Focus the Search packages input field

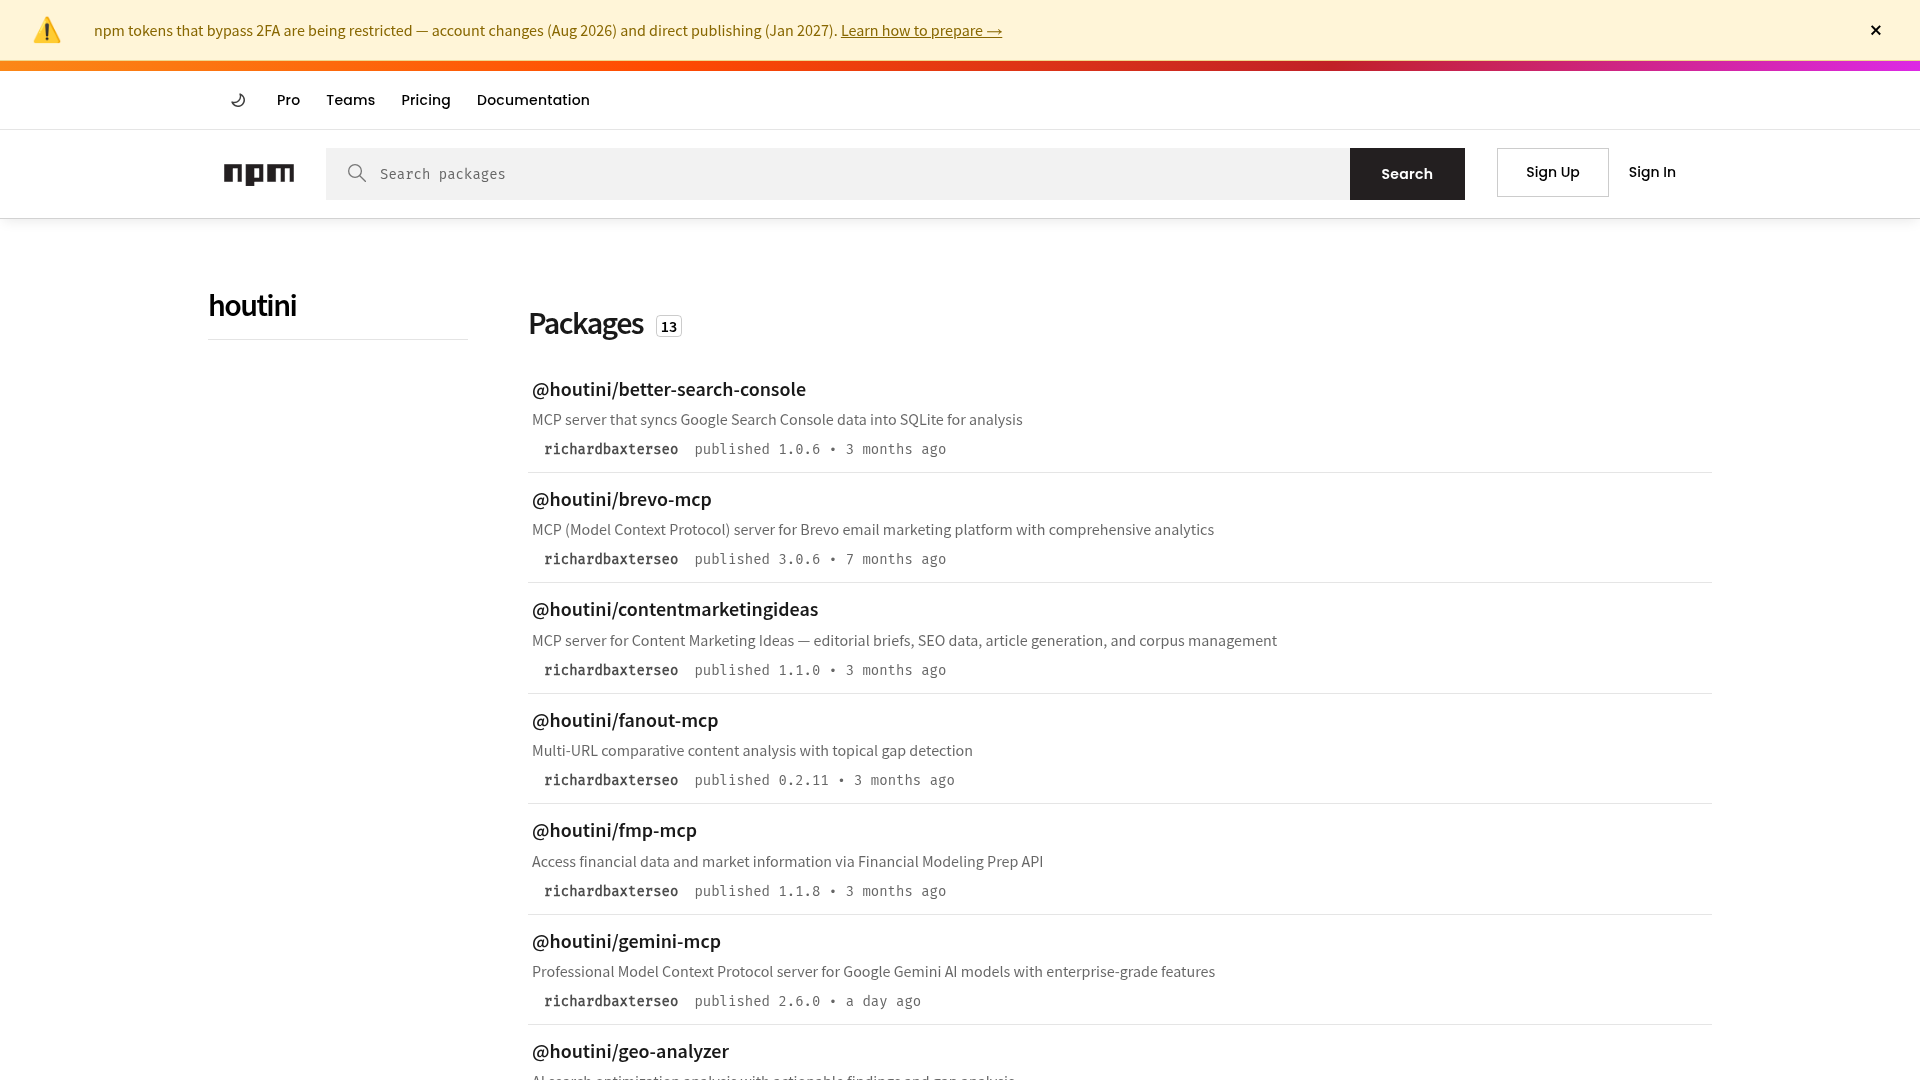(838, 174)
